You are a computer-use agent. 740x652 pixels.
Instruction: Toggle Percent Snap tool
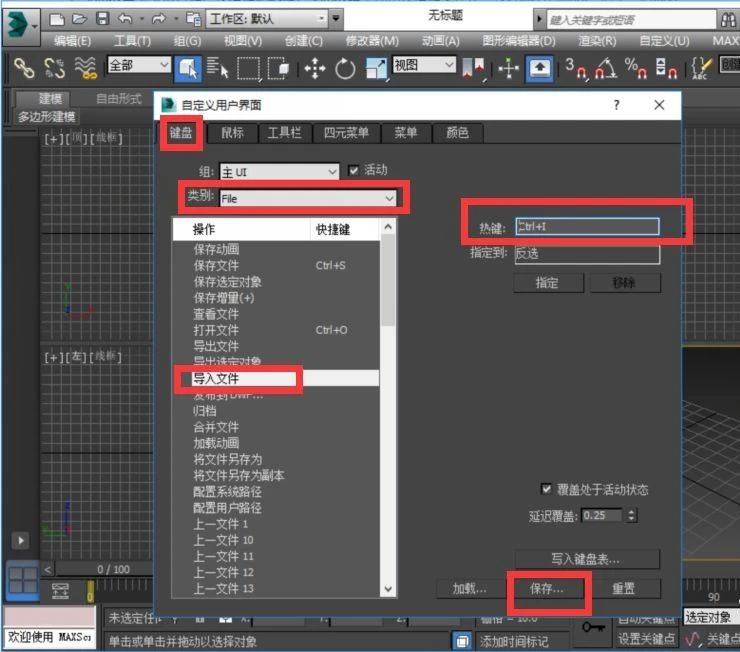click(636, 69)
